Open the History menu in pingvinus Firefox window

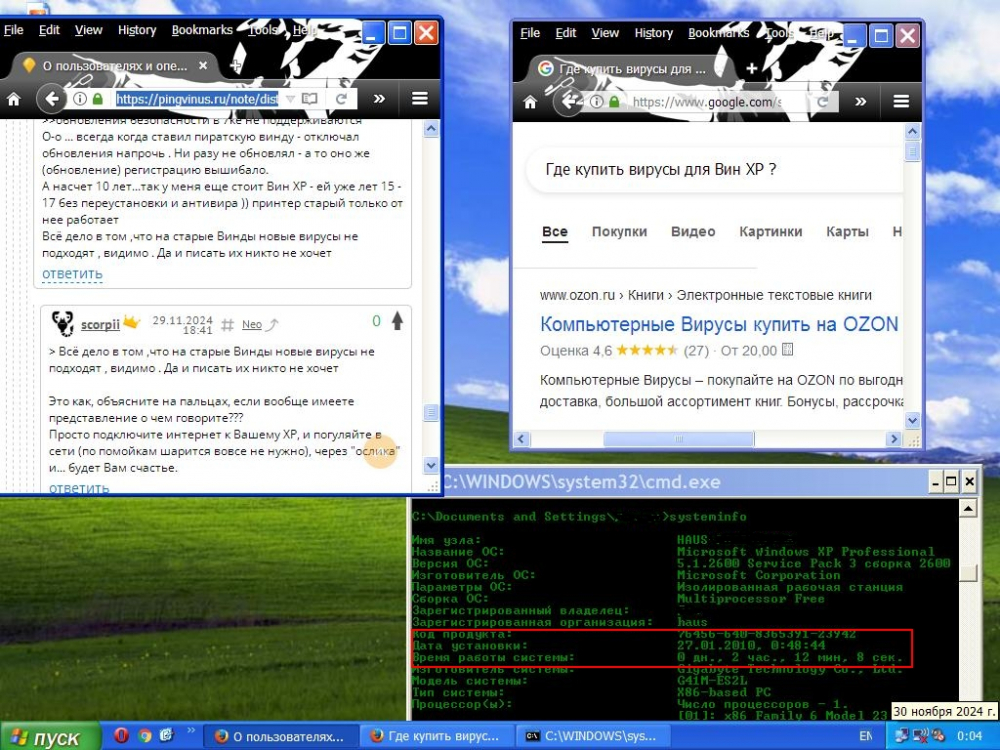click(x=136, y=30)
